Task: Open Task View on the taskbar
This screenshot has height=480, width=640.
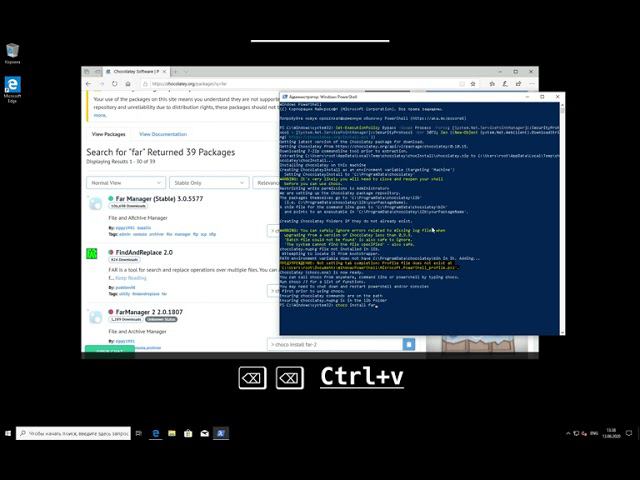Action: click(139, 433)
